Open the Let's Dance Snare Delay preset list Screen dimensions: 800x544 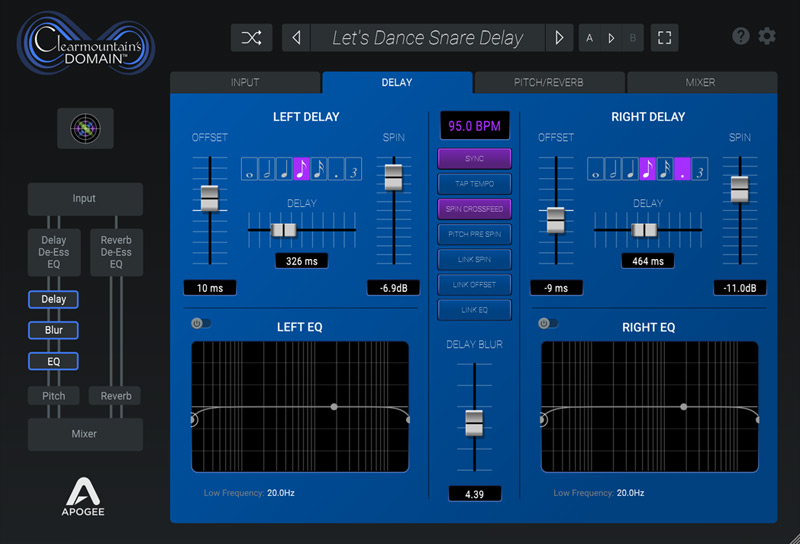427,38
